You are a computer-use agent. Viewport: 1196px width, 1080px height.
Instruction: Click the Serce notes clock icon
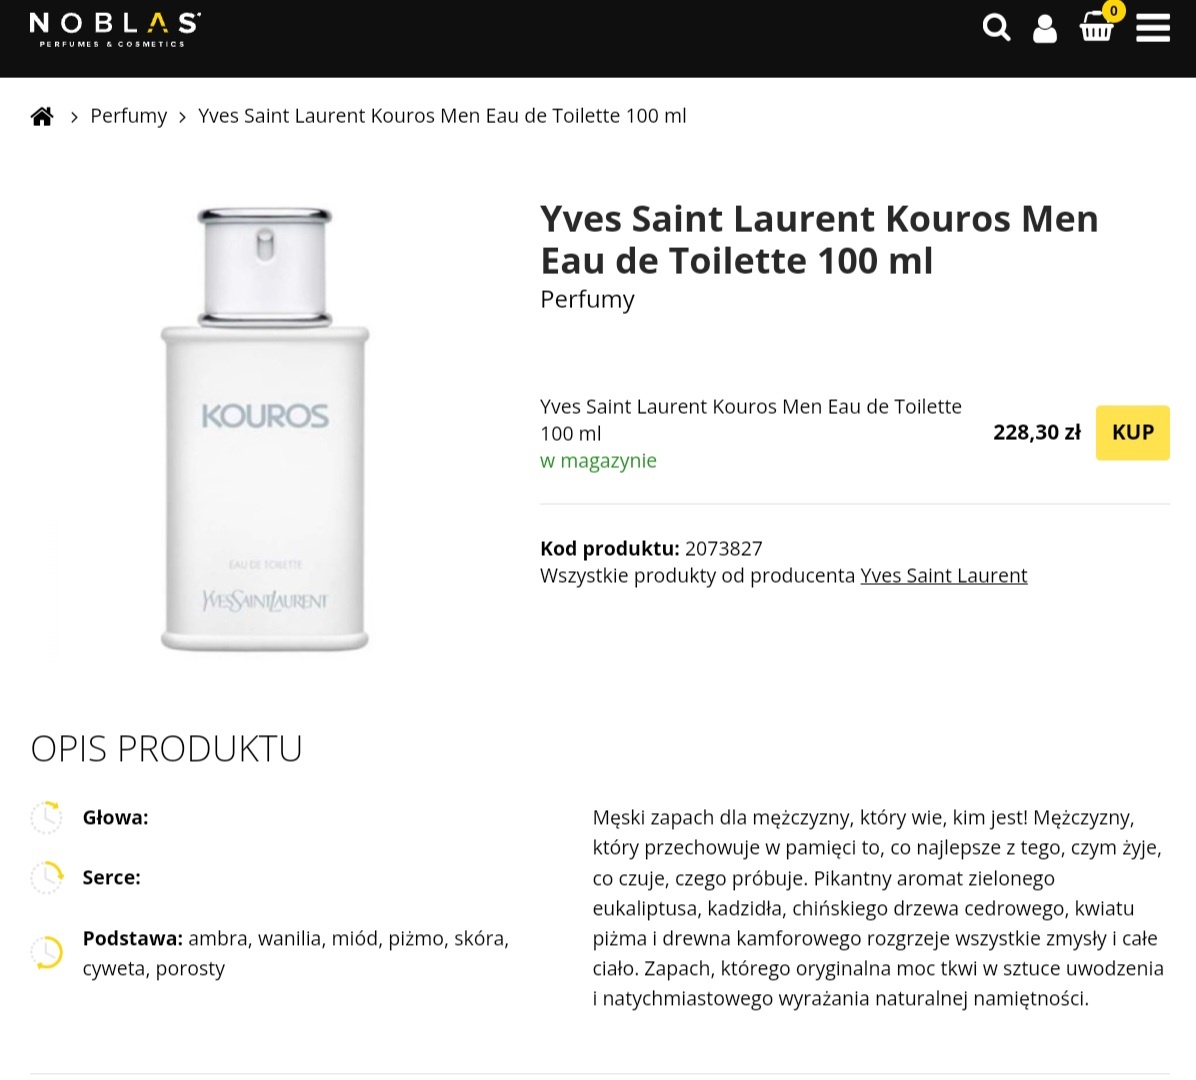pos(46,877)
